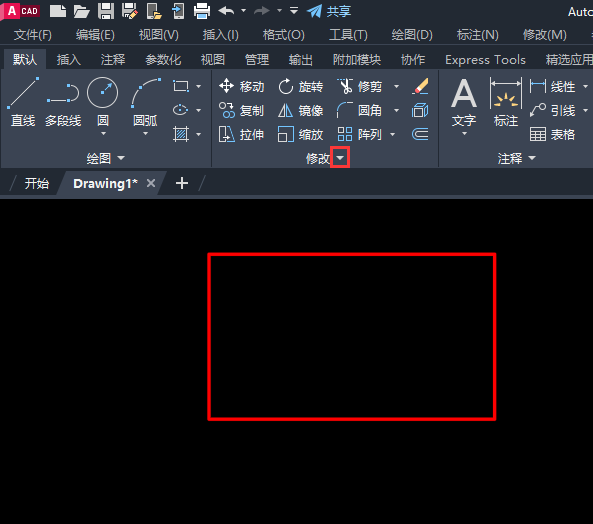The width and height of the screenshot is (593, 524).
Task: Save to web and mobile icon
Action: click(x=178, y=11)
